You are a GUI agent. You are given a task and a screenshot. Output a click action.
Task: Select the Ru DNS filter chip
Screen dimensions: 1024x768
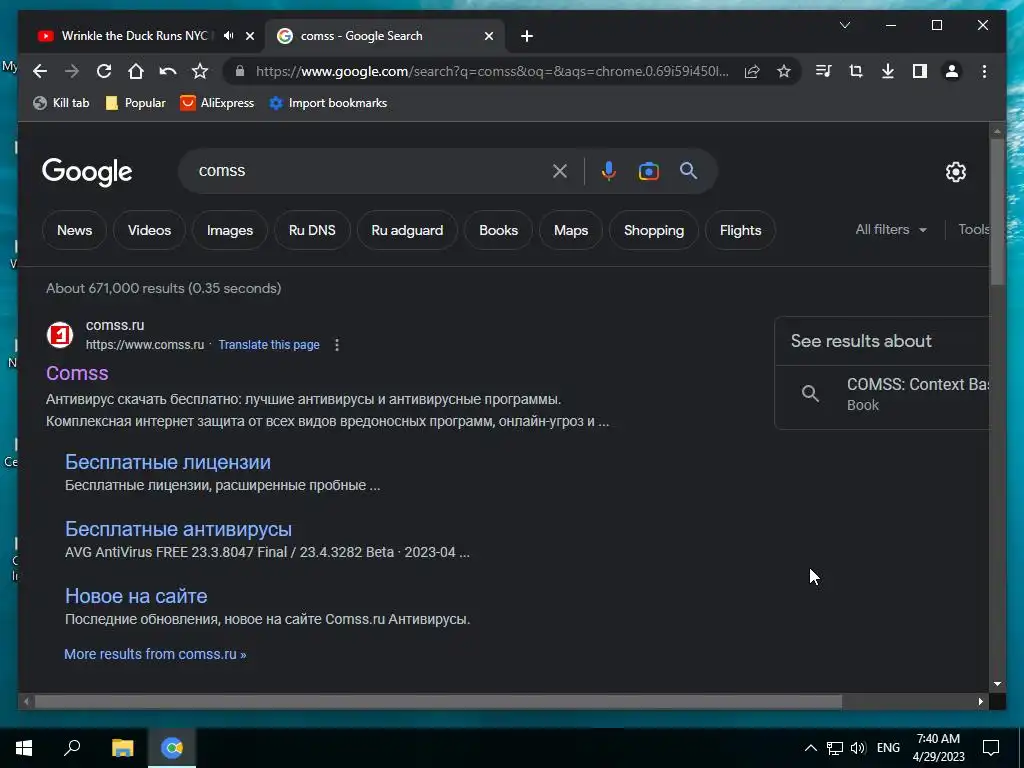[312, 230]
